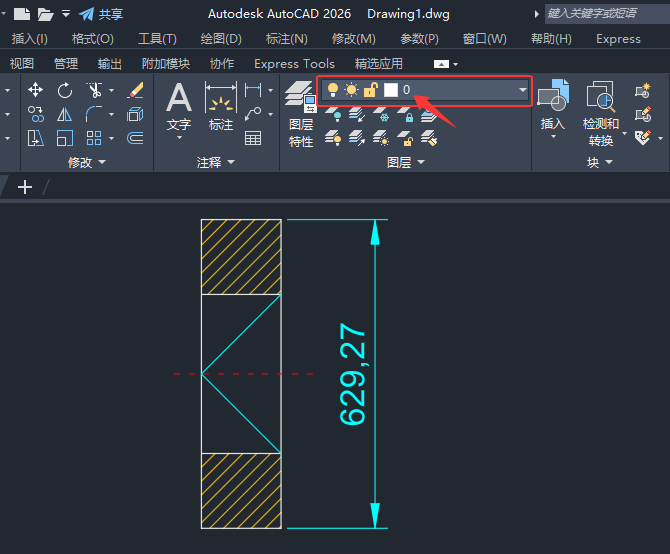Select the Offset tool

[135, 138]
